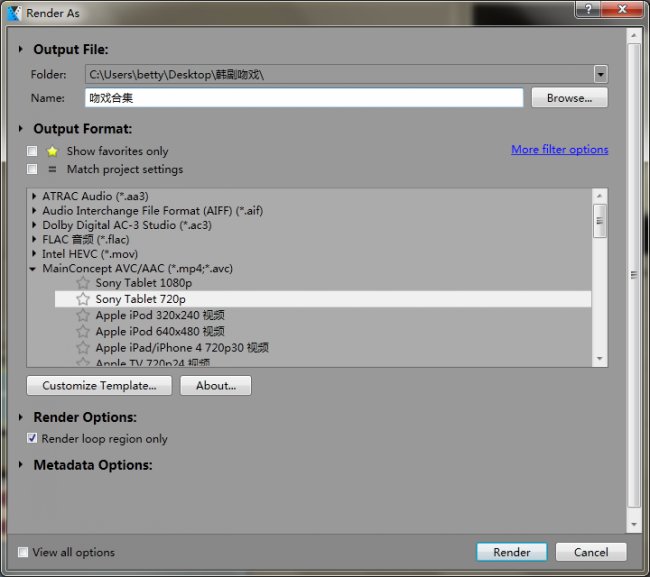Click the Customize Template button
650x577 pixels.
pyautogui.click(x=99, y=385)
